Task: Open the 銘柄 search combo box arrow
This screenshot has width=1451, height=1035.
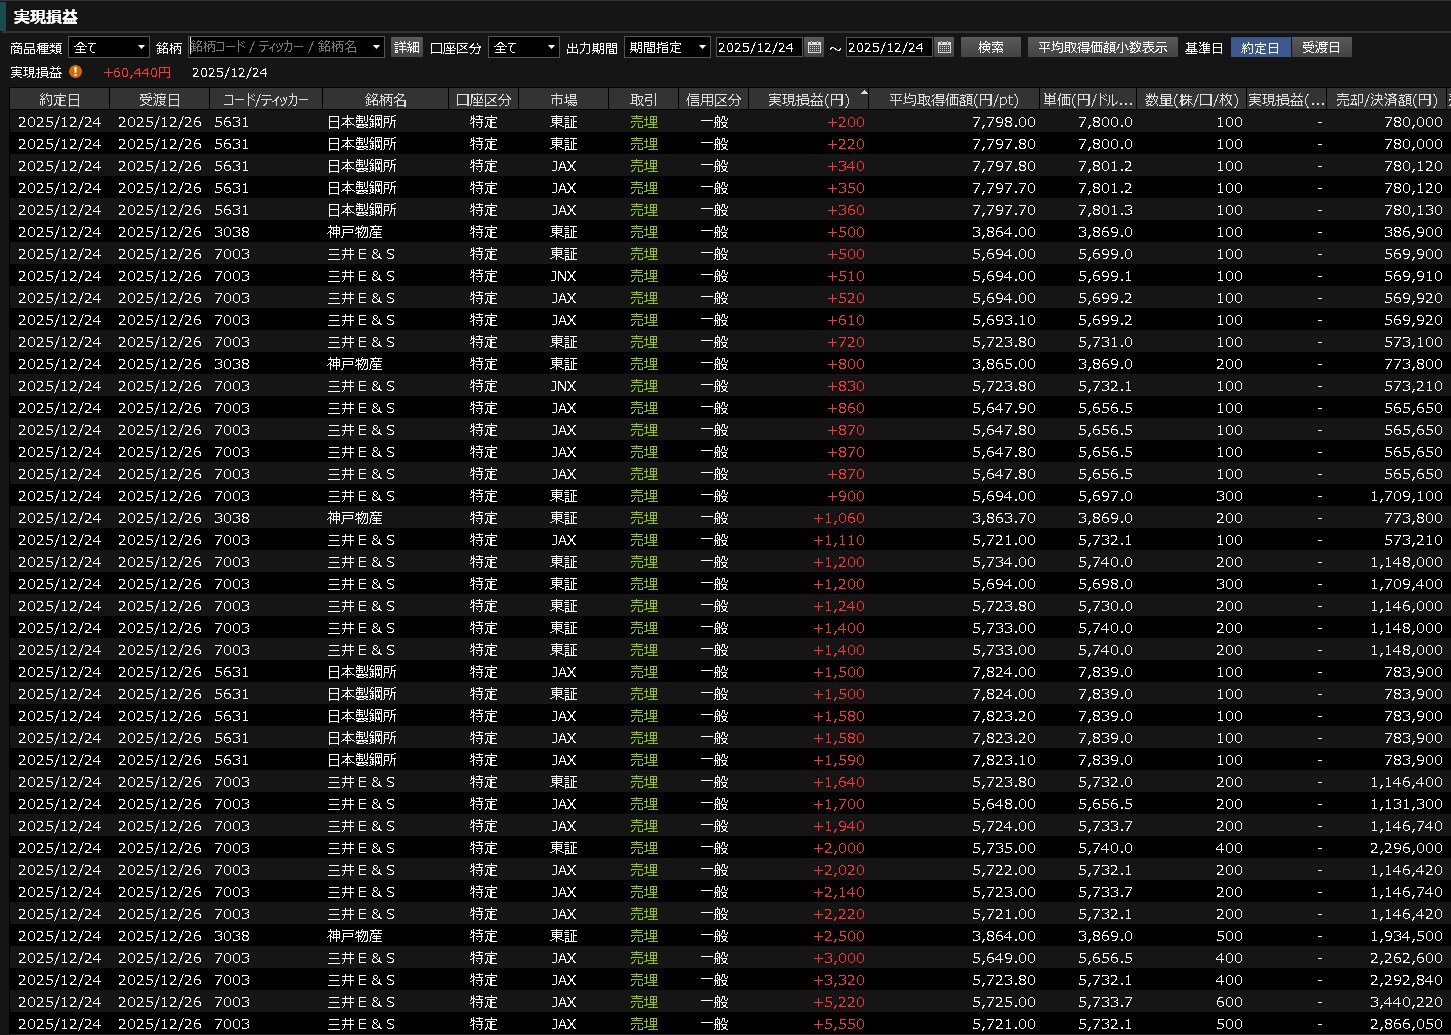Action: [x=376, y=47]
